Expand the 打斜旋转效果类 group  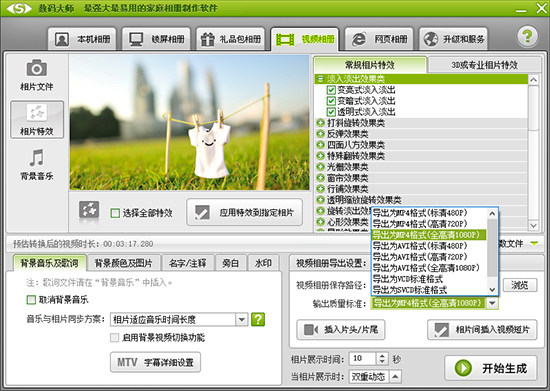coord(320,123)
